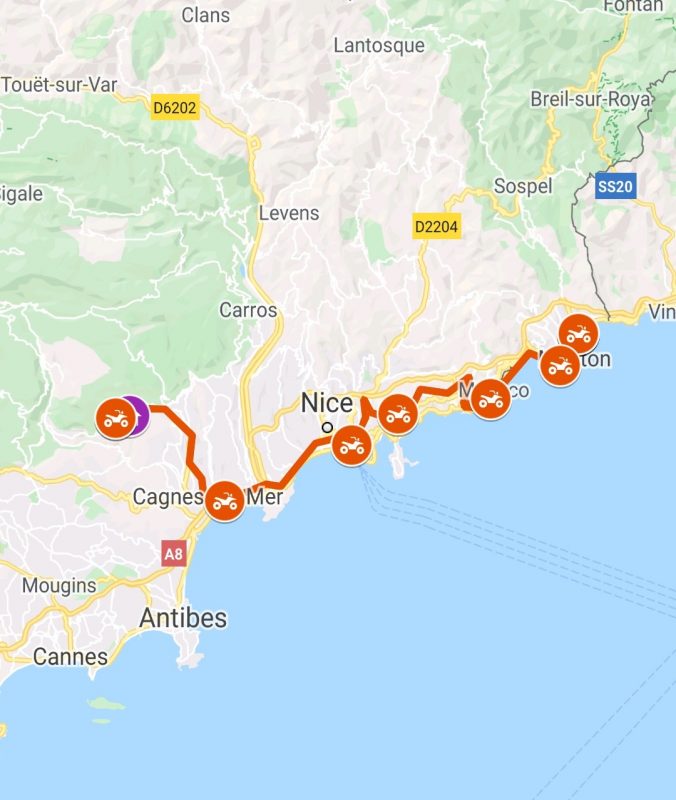Open the motorcycle marker covering the Monaco label
Screen dimensions: 676x800
pos(491,399)
